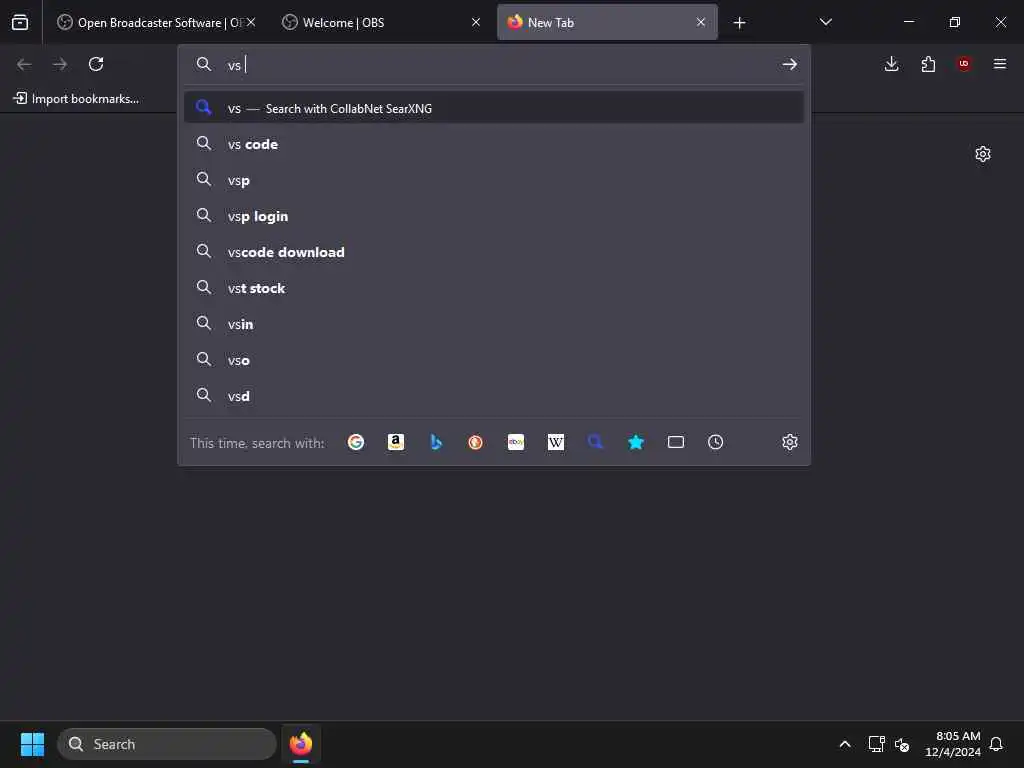This screenshot has width=1024, height=768.
Task: Open Firefox View recent browsing button
Action: (20, 22)
